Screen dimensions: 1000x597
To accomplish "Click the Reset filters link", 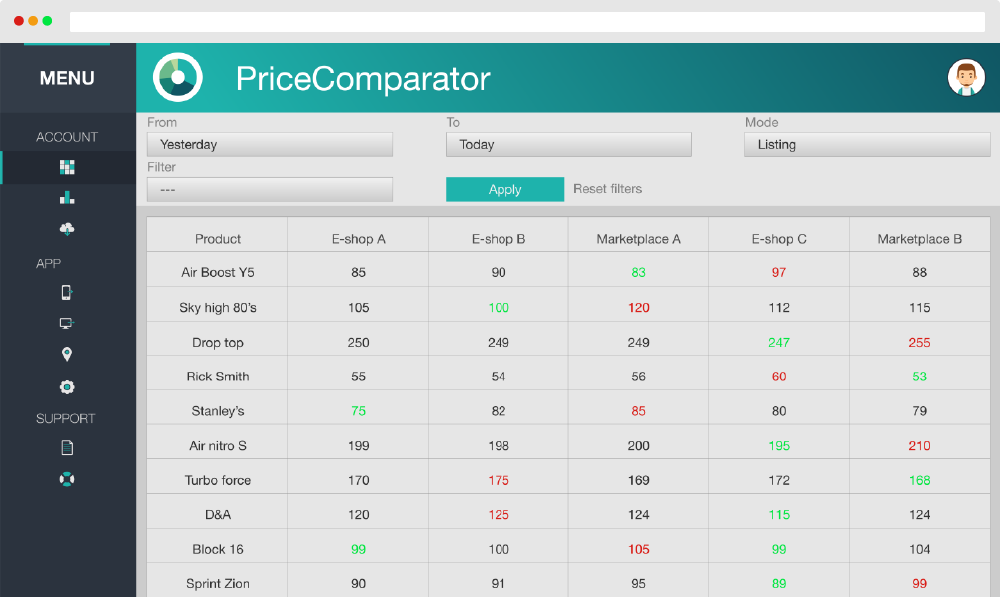I will (608, 189).
